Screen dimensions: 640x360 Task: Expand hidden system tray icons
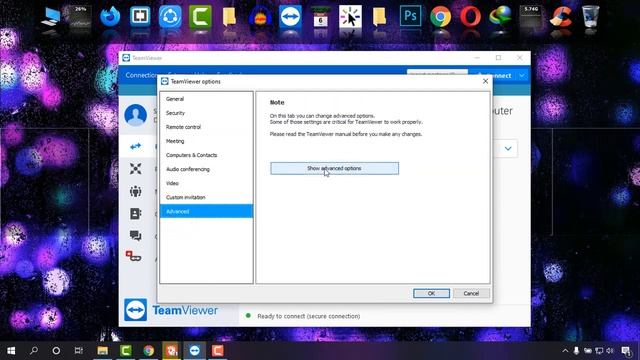click(565, 351)
